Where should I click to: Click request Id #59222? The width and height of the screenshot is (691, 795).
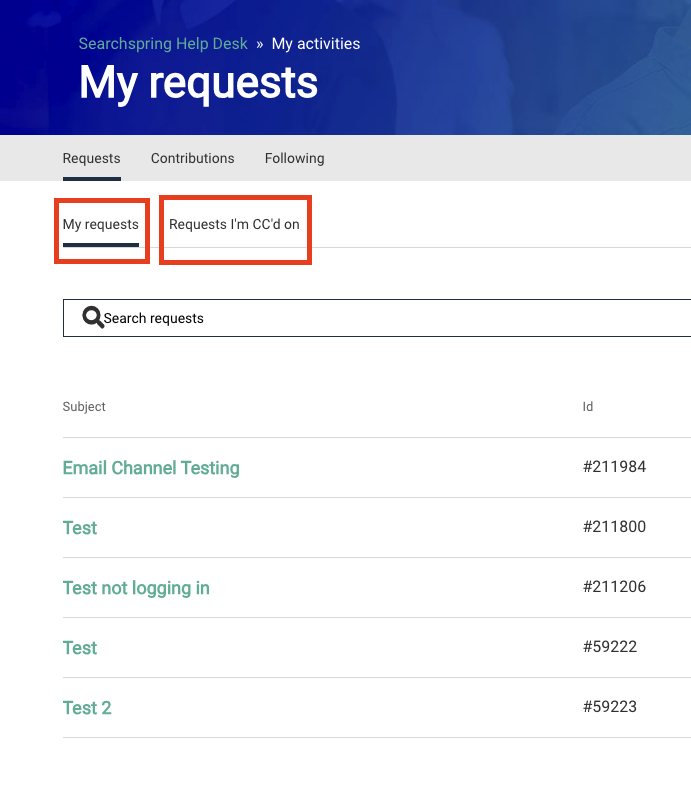pyautogui.click(x=610, y=647)
